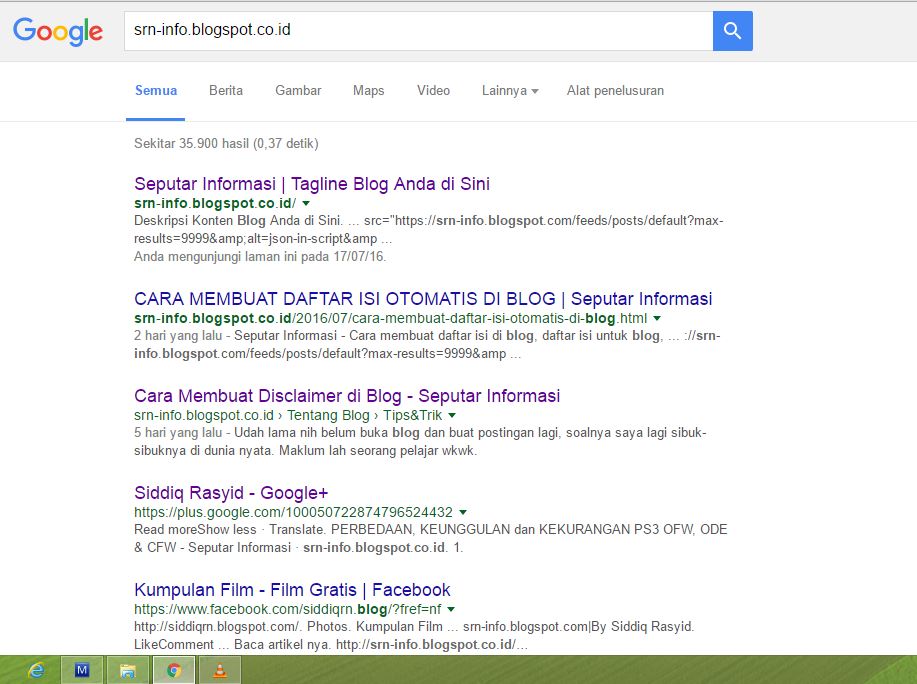Open the Video tab
Screen dimensions: 917x684
433,91
